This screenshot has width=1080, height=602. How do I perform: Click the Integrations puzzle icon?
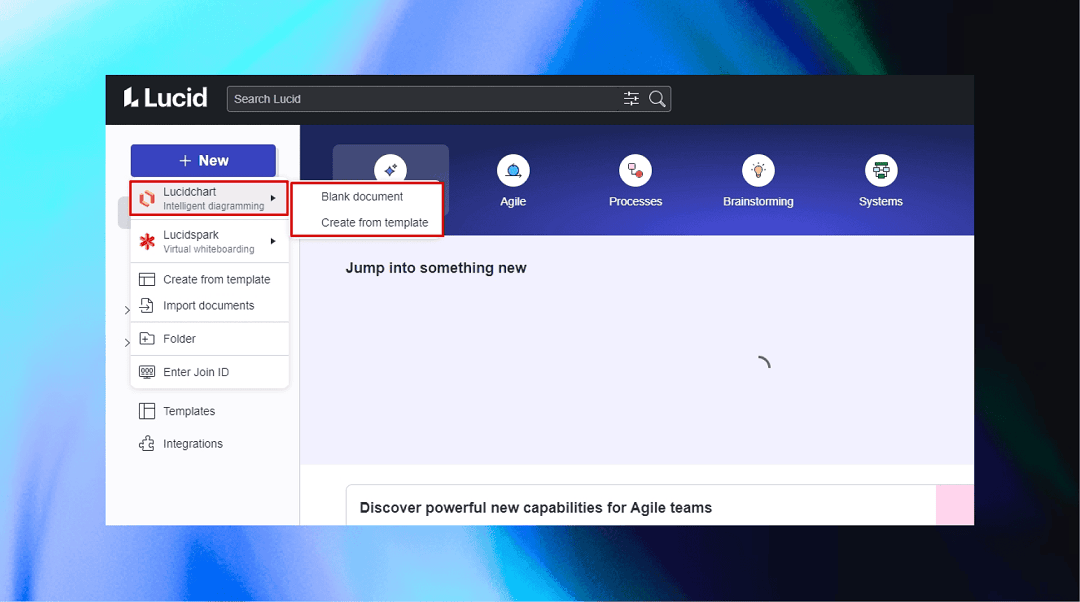147,444
